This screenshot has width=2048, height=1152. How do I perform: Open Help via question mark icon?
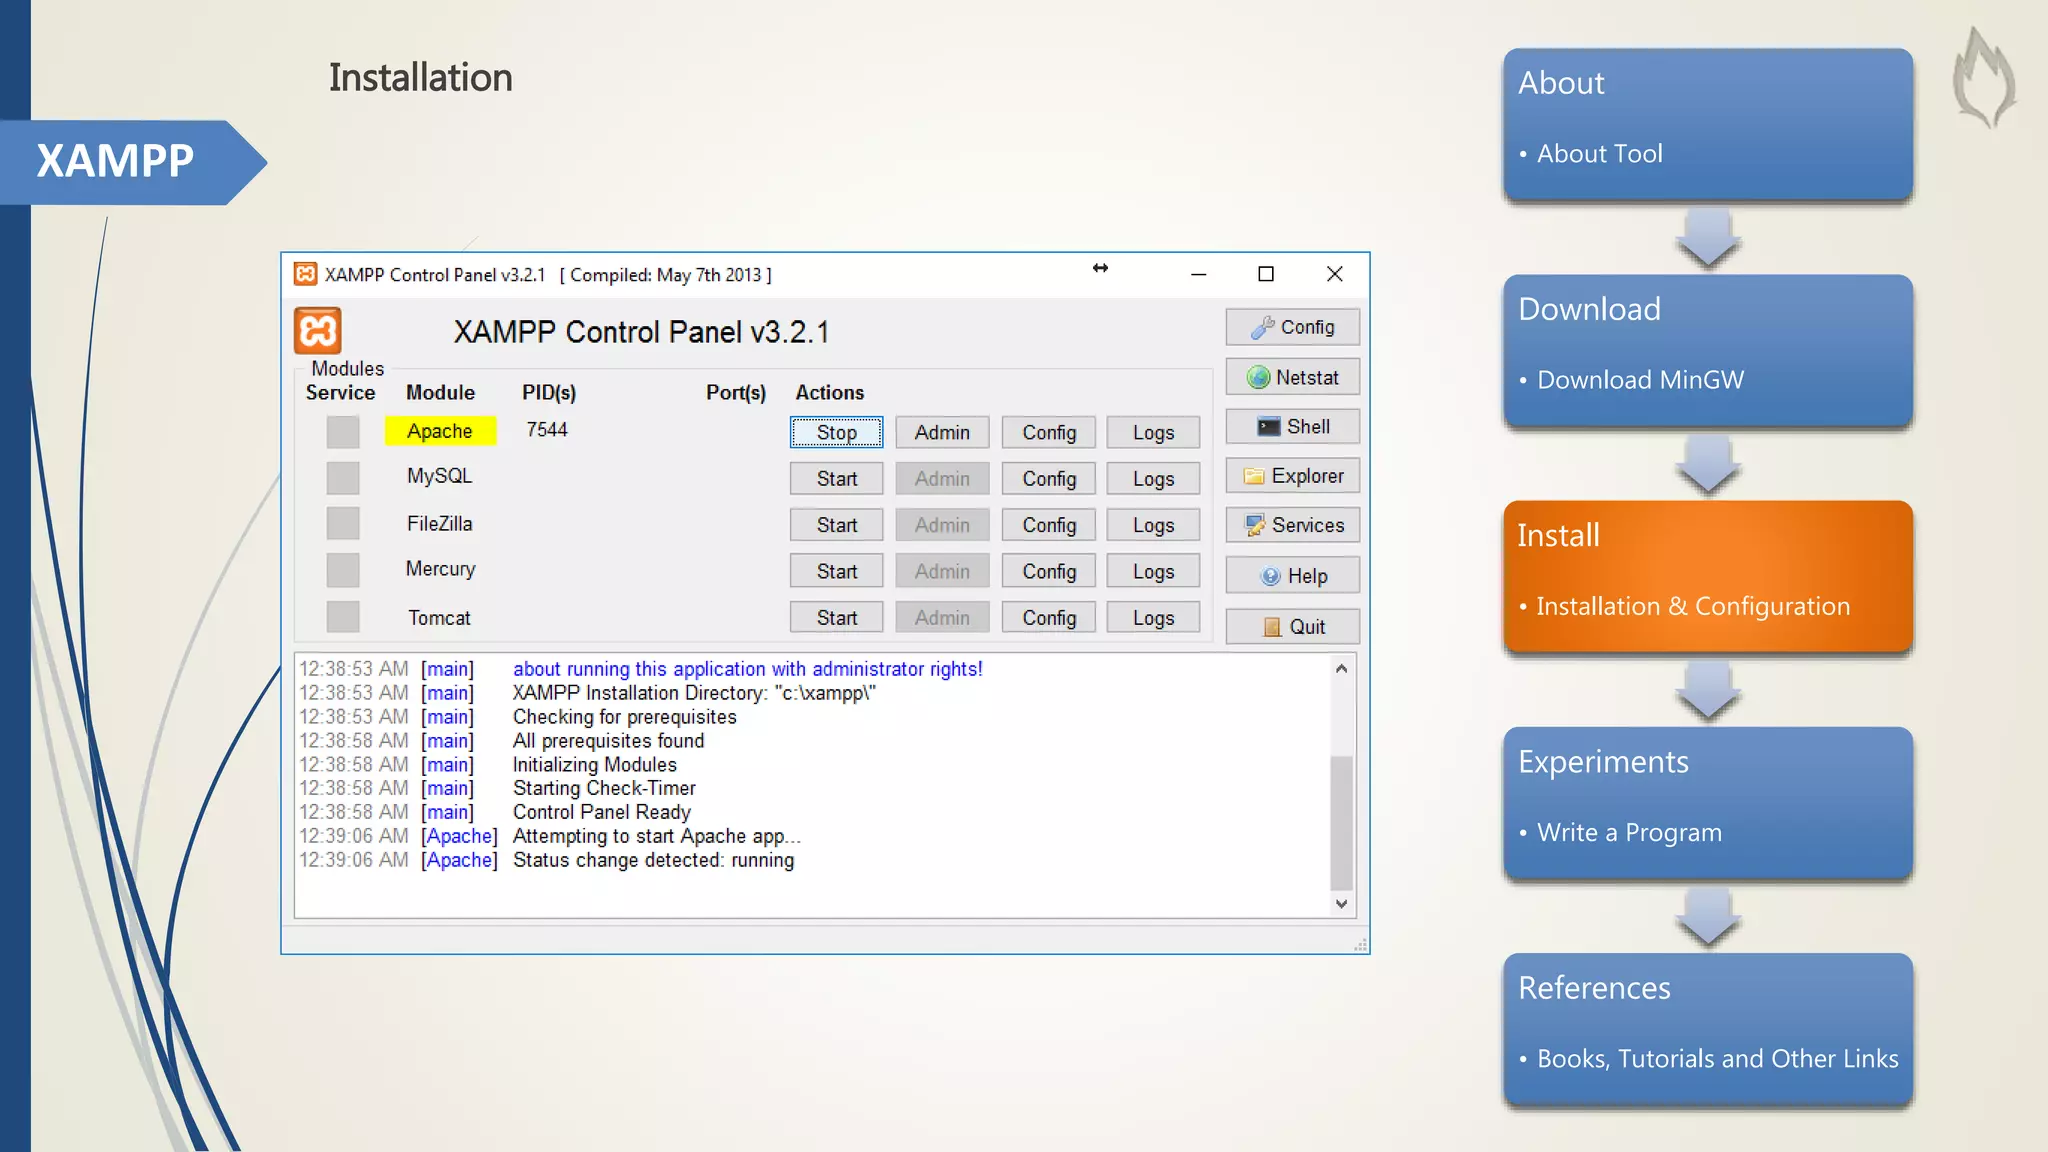coord(1292,576)
